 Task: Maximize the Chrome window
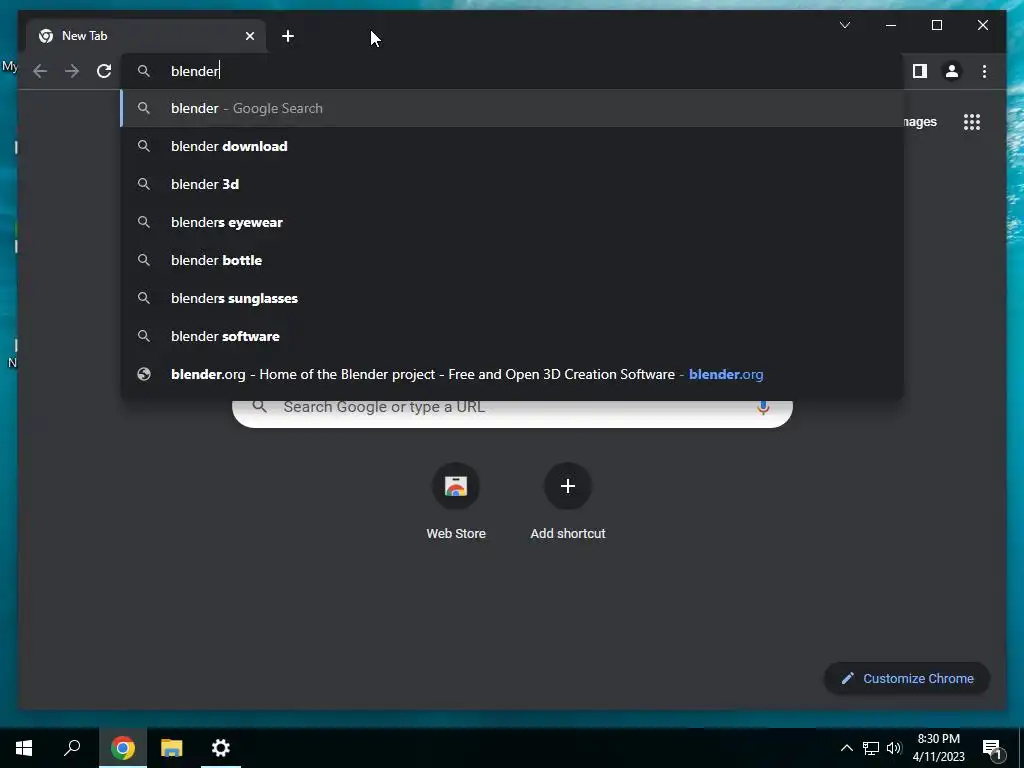click(936, 25)
